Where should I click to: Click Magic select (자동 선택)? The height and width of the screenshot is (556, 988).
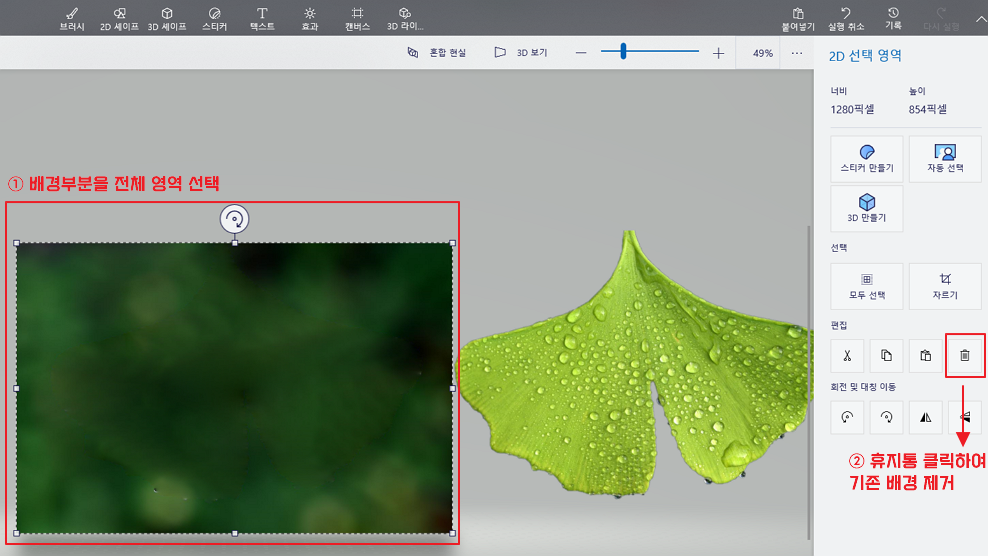[945, 159]
